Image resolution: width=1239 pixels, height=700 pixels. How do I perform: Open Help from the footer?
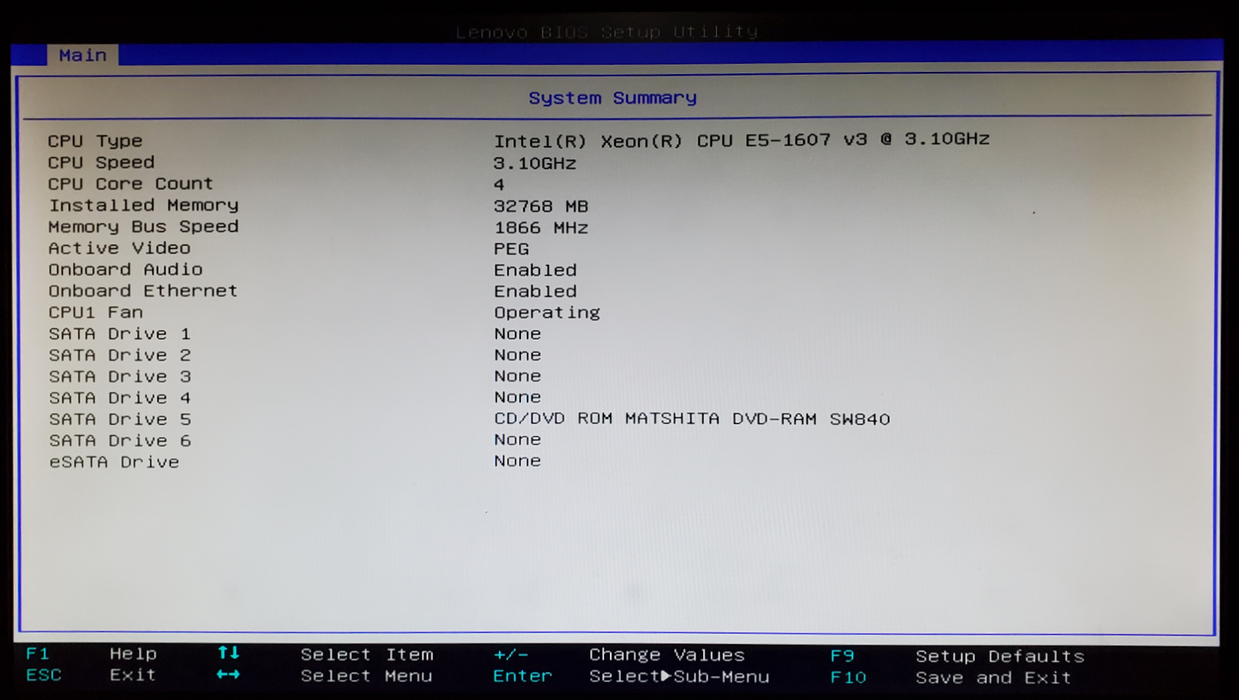pos(133,654)
